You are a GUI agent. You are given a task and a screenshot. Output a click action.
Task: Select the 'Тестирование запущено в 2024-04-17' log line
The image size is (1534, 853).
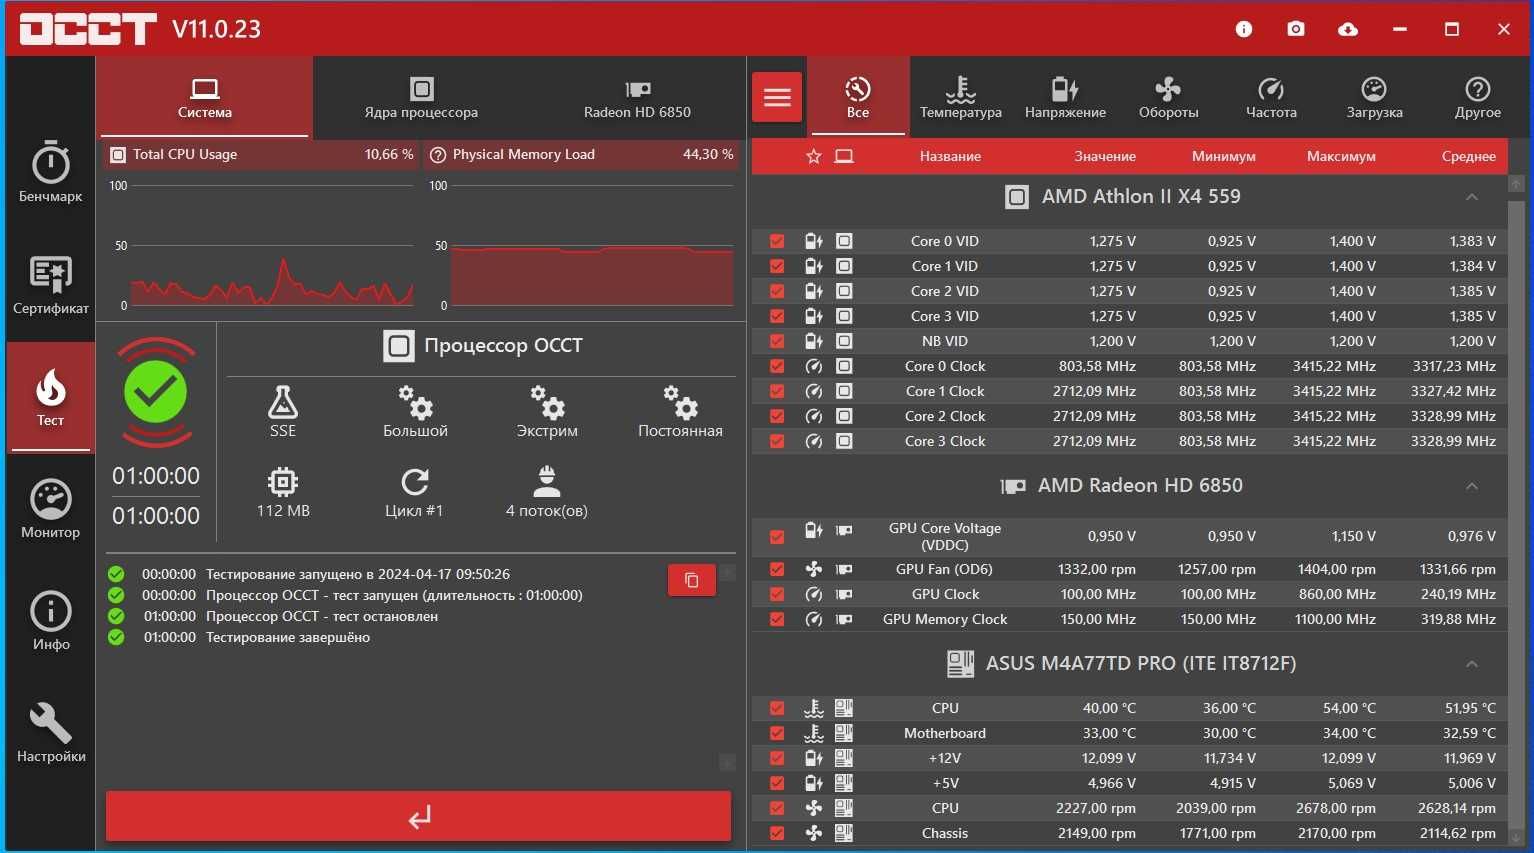coord(358,574)
